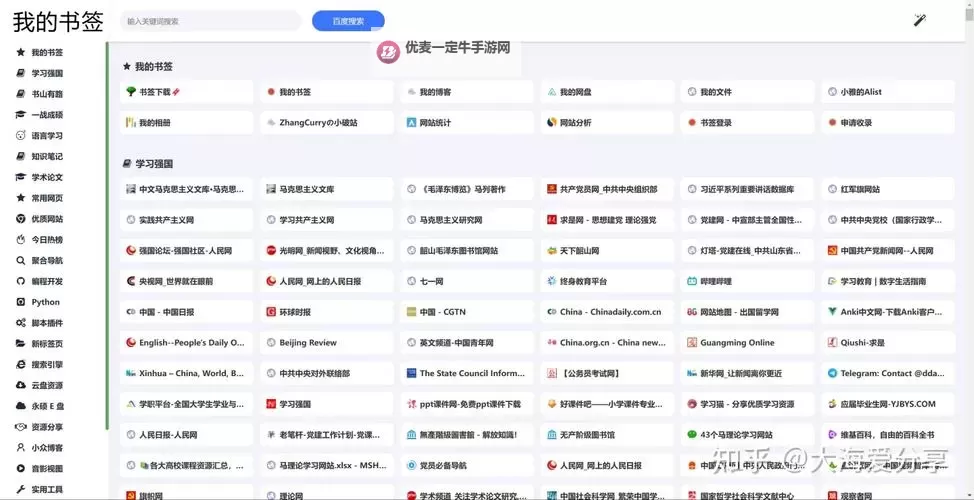Open the China - Chinadaily.com.cn bookmark
The width and height of the screenshot is (974, 500).
[608, 312]
